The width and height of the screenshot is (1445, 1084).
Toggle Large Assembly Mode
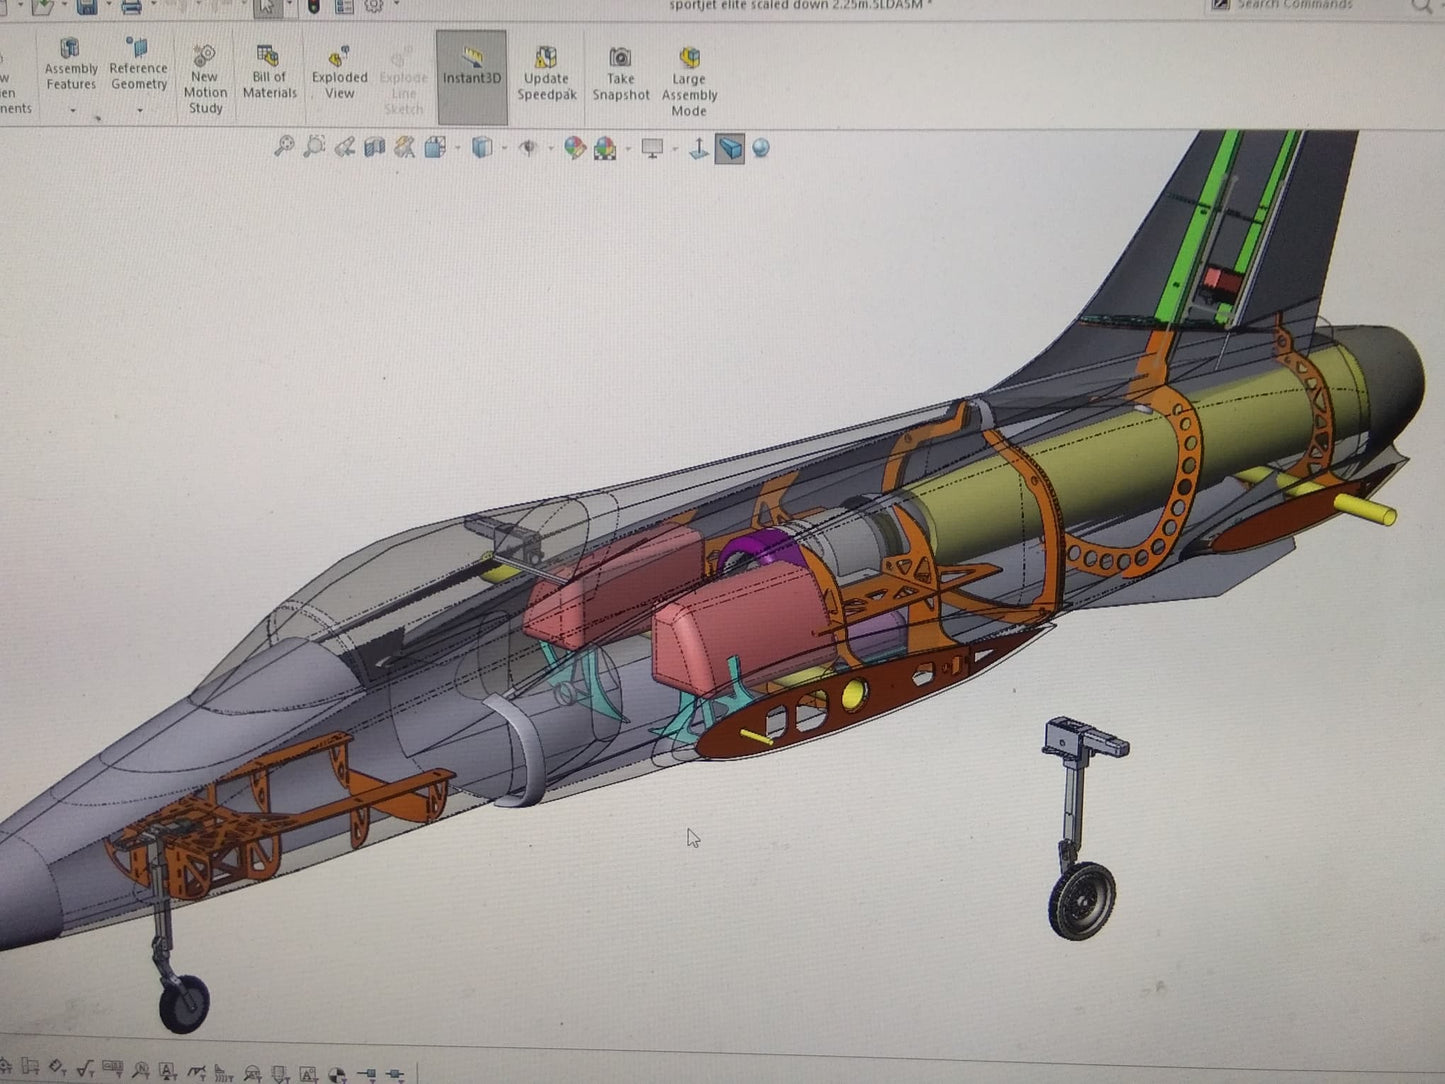click(689, 81)
